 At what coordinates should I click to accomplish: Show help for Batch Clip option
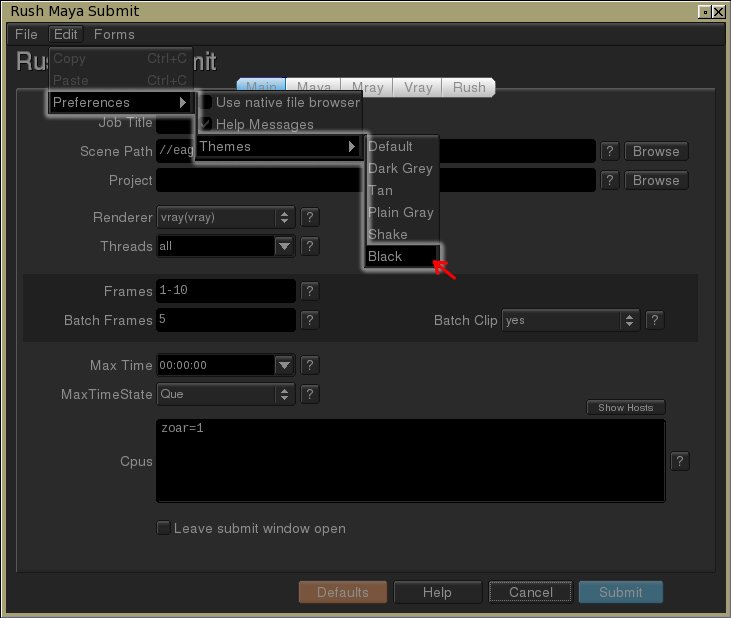(x=655, y=320)
